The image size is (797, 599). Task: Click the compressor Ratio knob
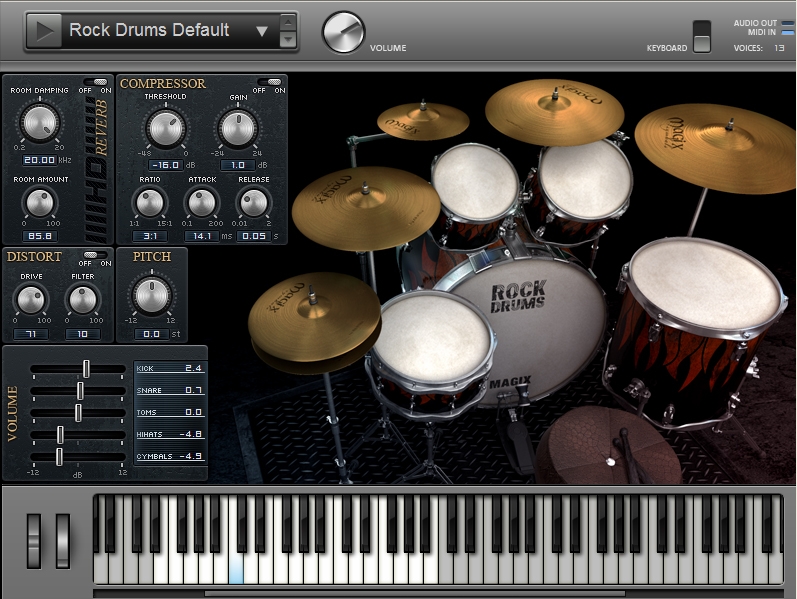tap(150, 203)
